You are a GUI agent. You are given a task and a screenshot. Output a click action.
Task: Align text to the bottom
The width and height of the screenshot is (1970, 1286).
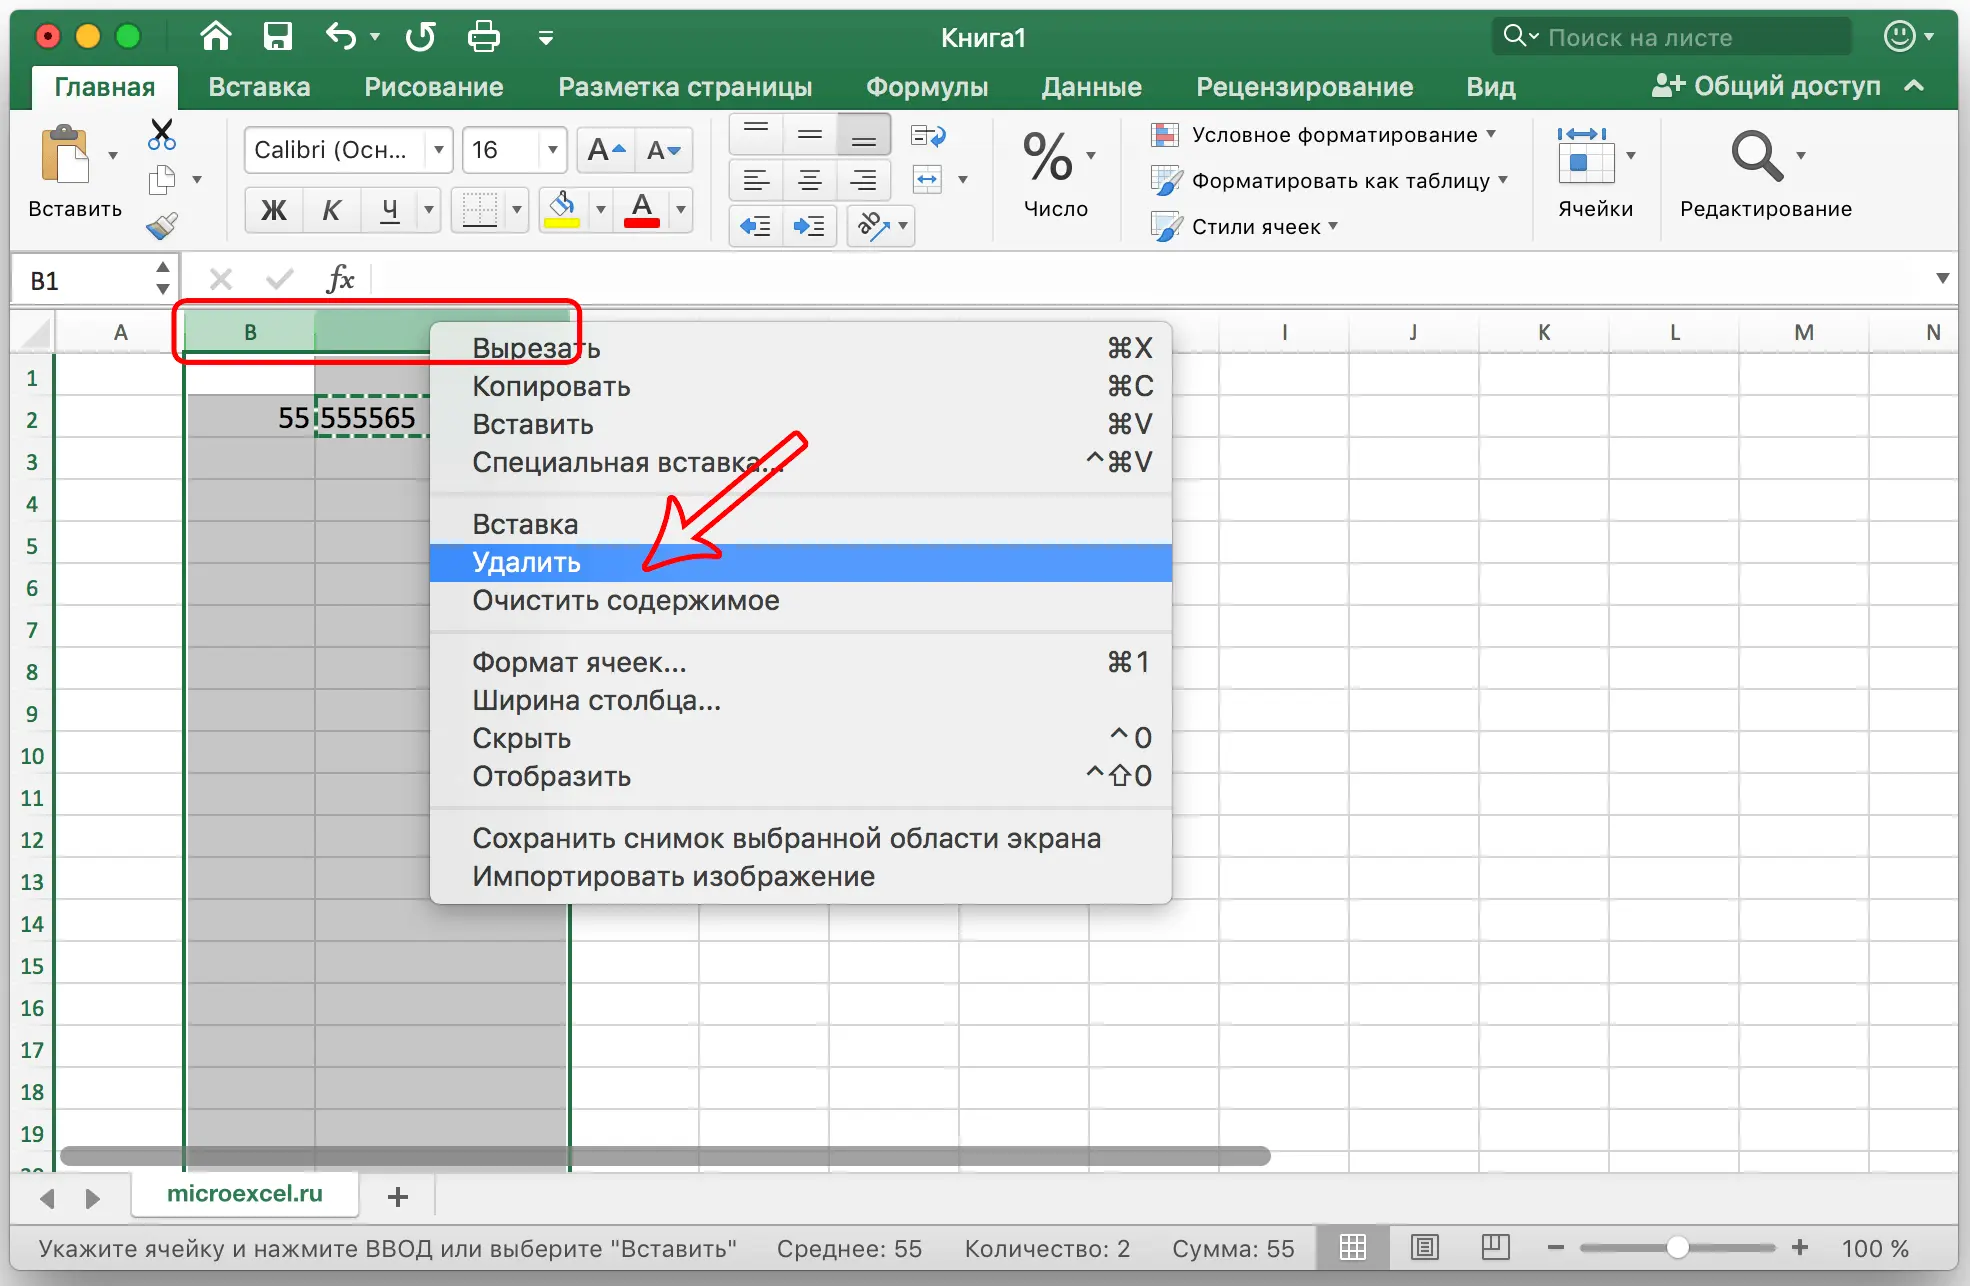point(864,134)
